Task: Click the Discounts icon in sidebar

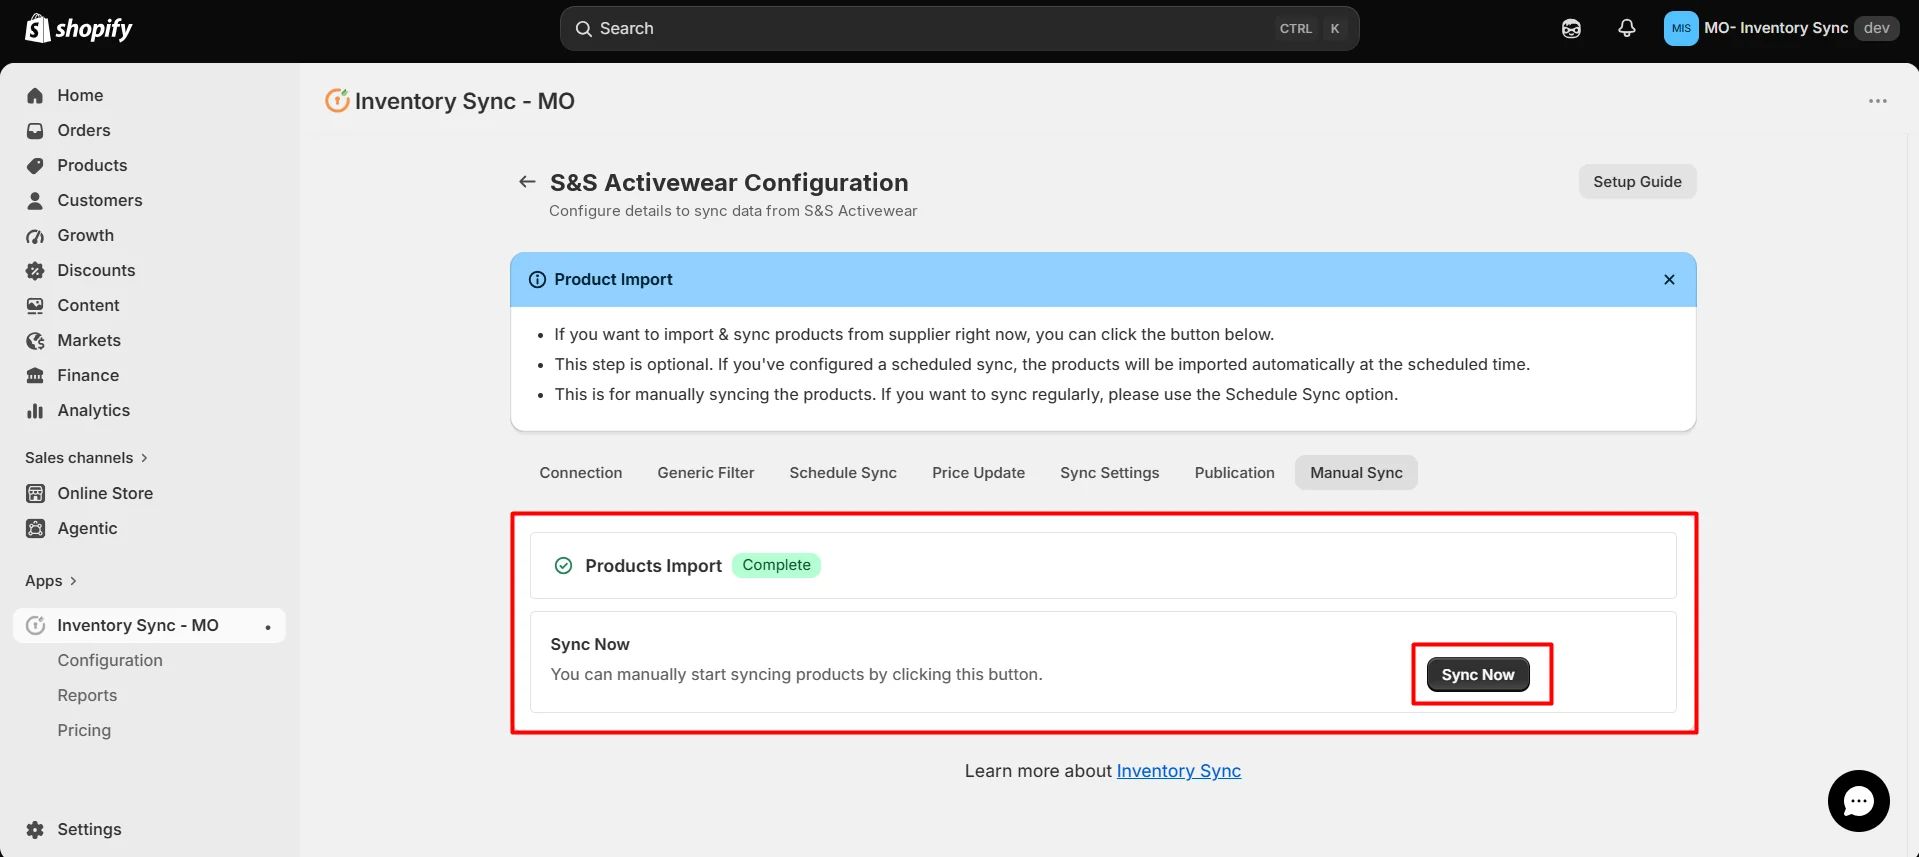Action: 35,270
